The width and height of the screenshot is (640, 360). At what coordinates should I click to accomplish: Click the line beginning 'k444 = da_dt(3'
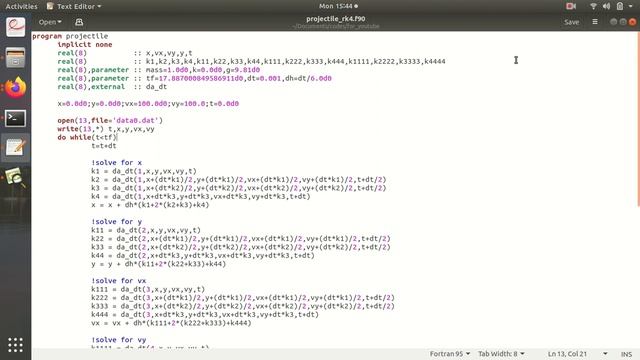point(205,315)
